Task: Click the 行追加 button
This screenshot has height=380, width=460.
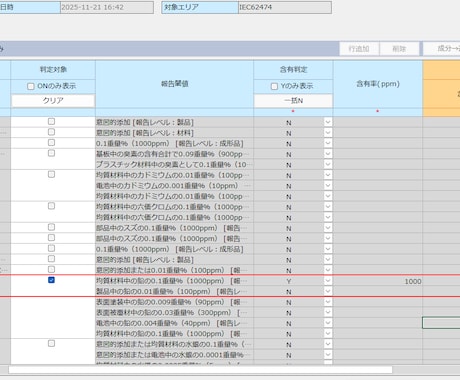Action: coord(359,49)
